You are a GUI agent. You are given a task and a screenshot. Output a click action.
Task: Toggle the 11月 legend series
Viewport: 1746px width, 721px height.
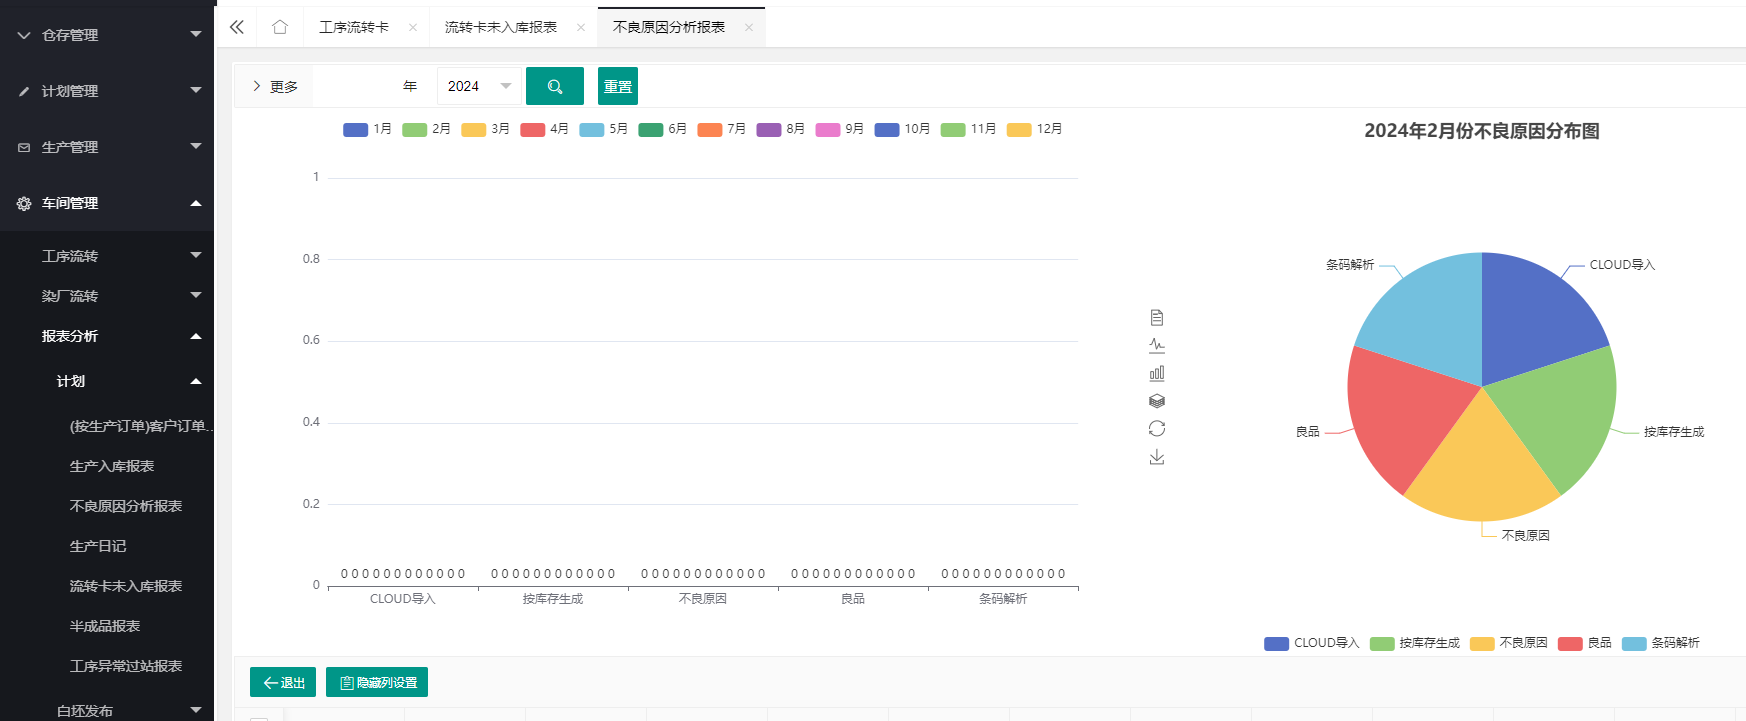pyautogui.click(x=968, y=129)
